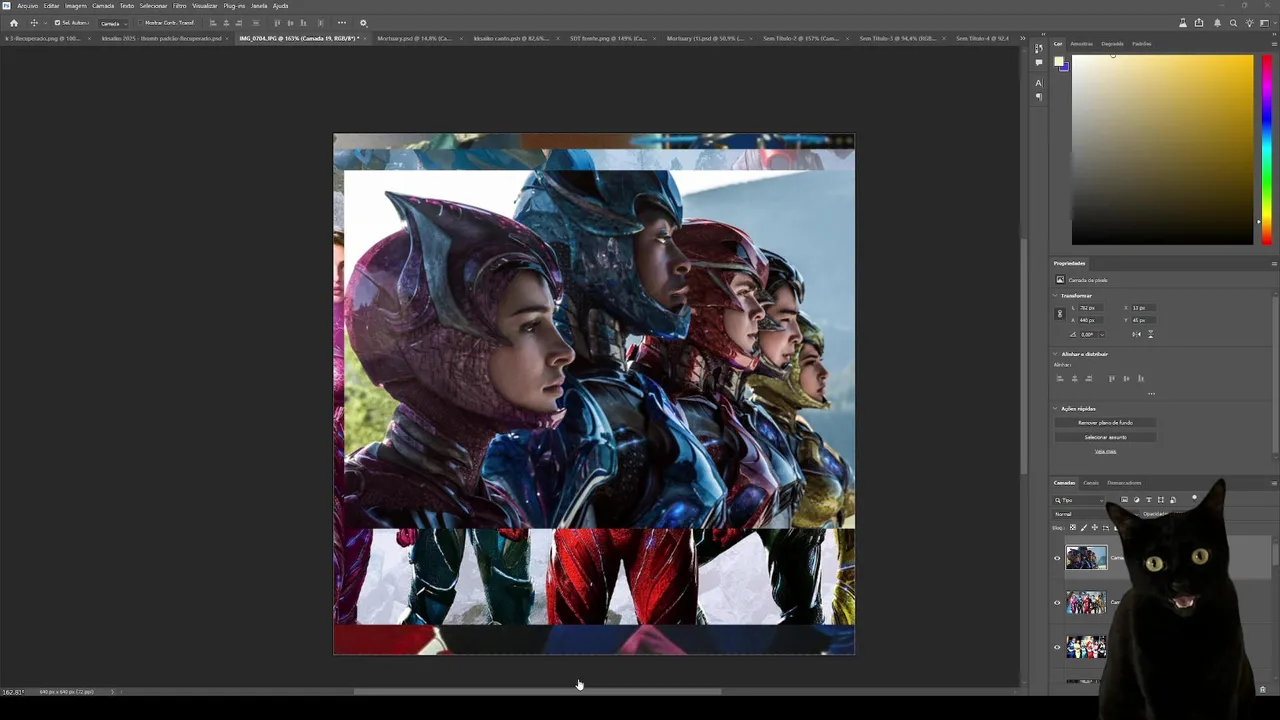Viewport: 1280px width, 720px height.
Task: Toggle the width-height link constraint
Action: pos(1060,314)
